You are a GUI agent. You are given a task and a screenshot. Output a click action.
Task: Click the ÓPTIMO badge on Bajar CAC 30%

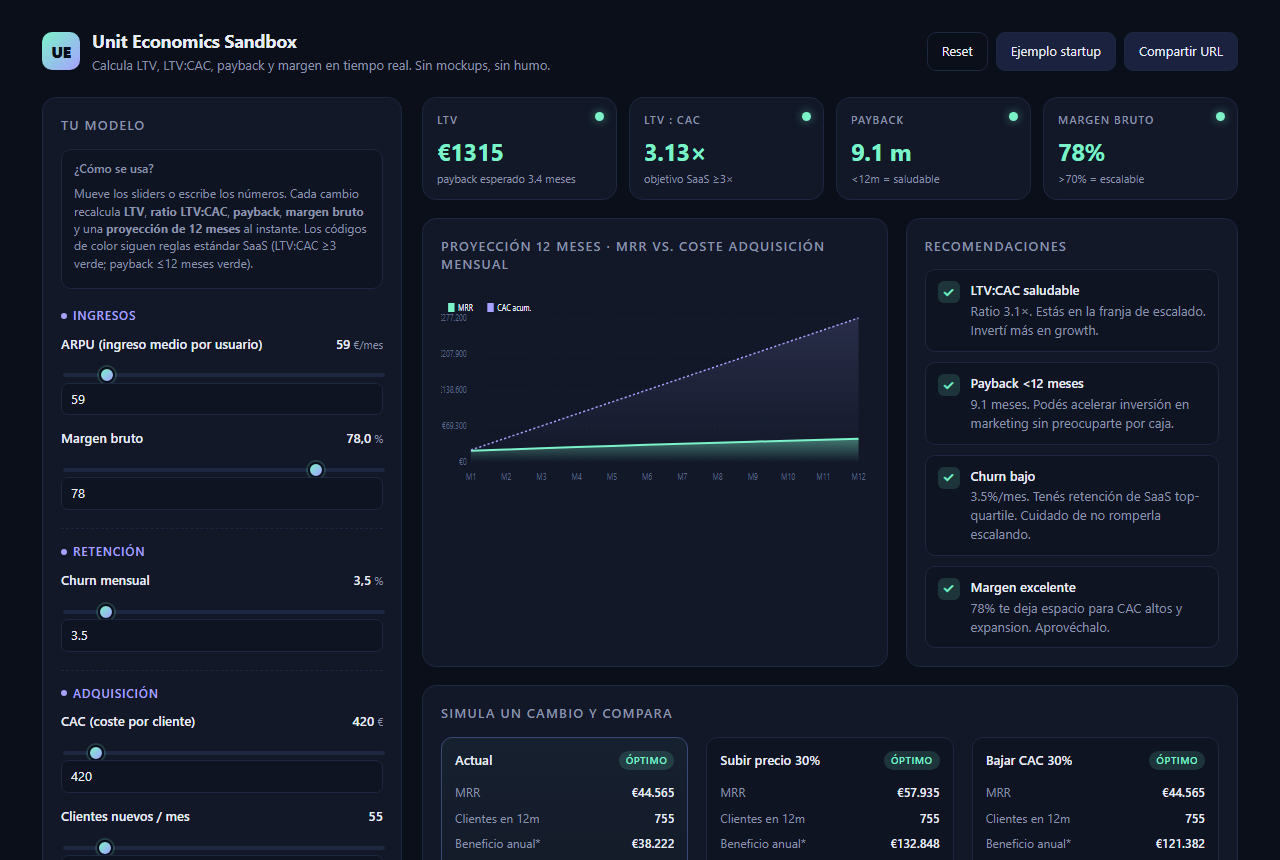1177,761
